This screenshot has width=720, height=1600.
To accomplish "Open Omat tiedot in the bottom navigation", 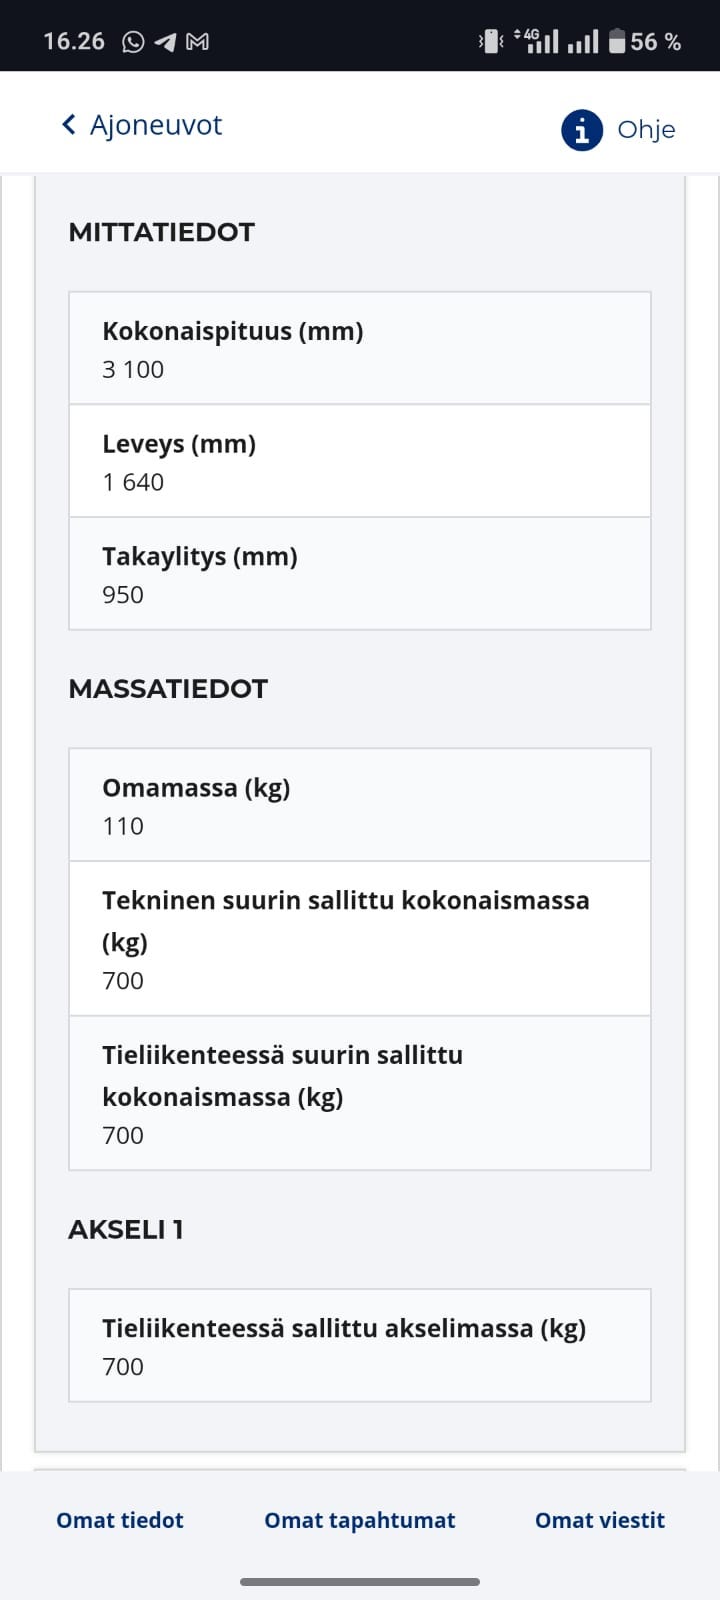I will coord(119,1520).
